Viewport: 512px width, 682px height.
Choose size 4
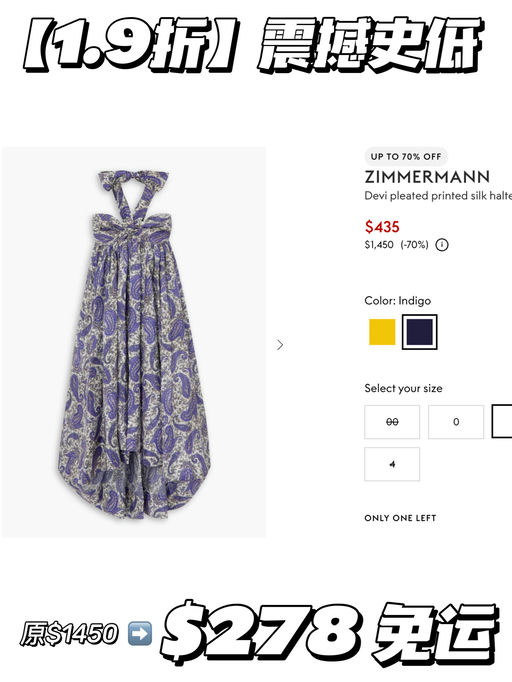tap(392, 464)
